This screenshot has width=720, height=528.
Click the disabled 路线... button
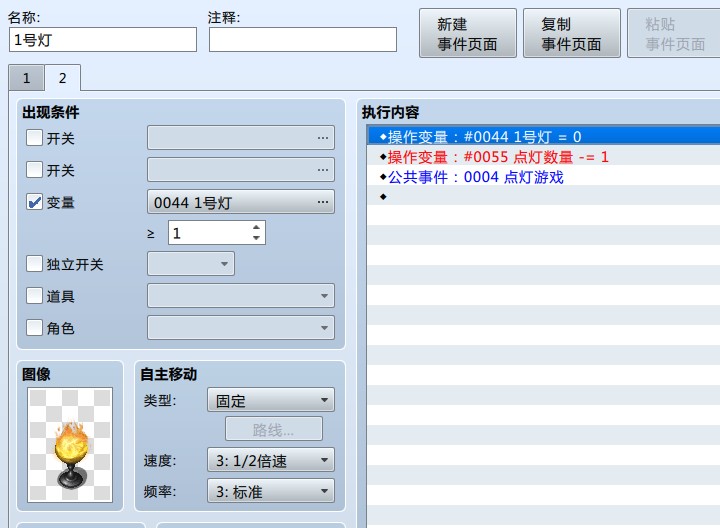pos(274,429)
